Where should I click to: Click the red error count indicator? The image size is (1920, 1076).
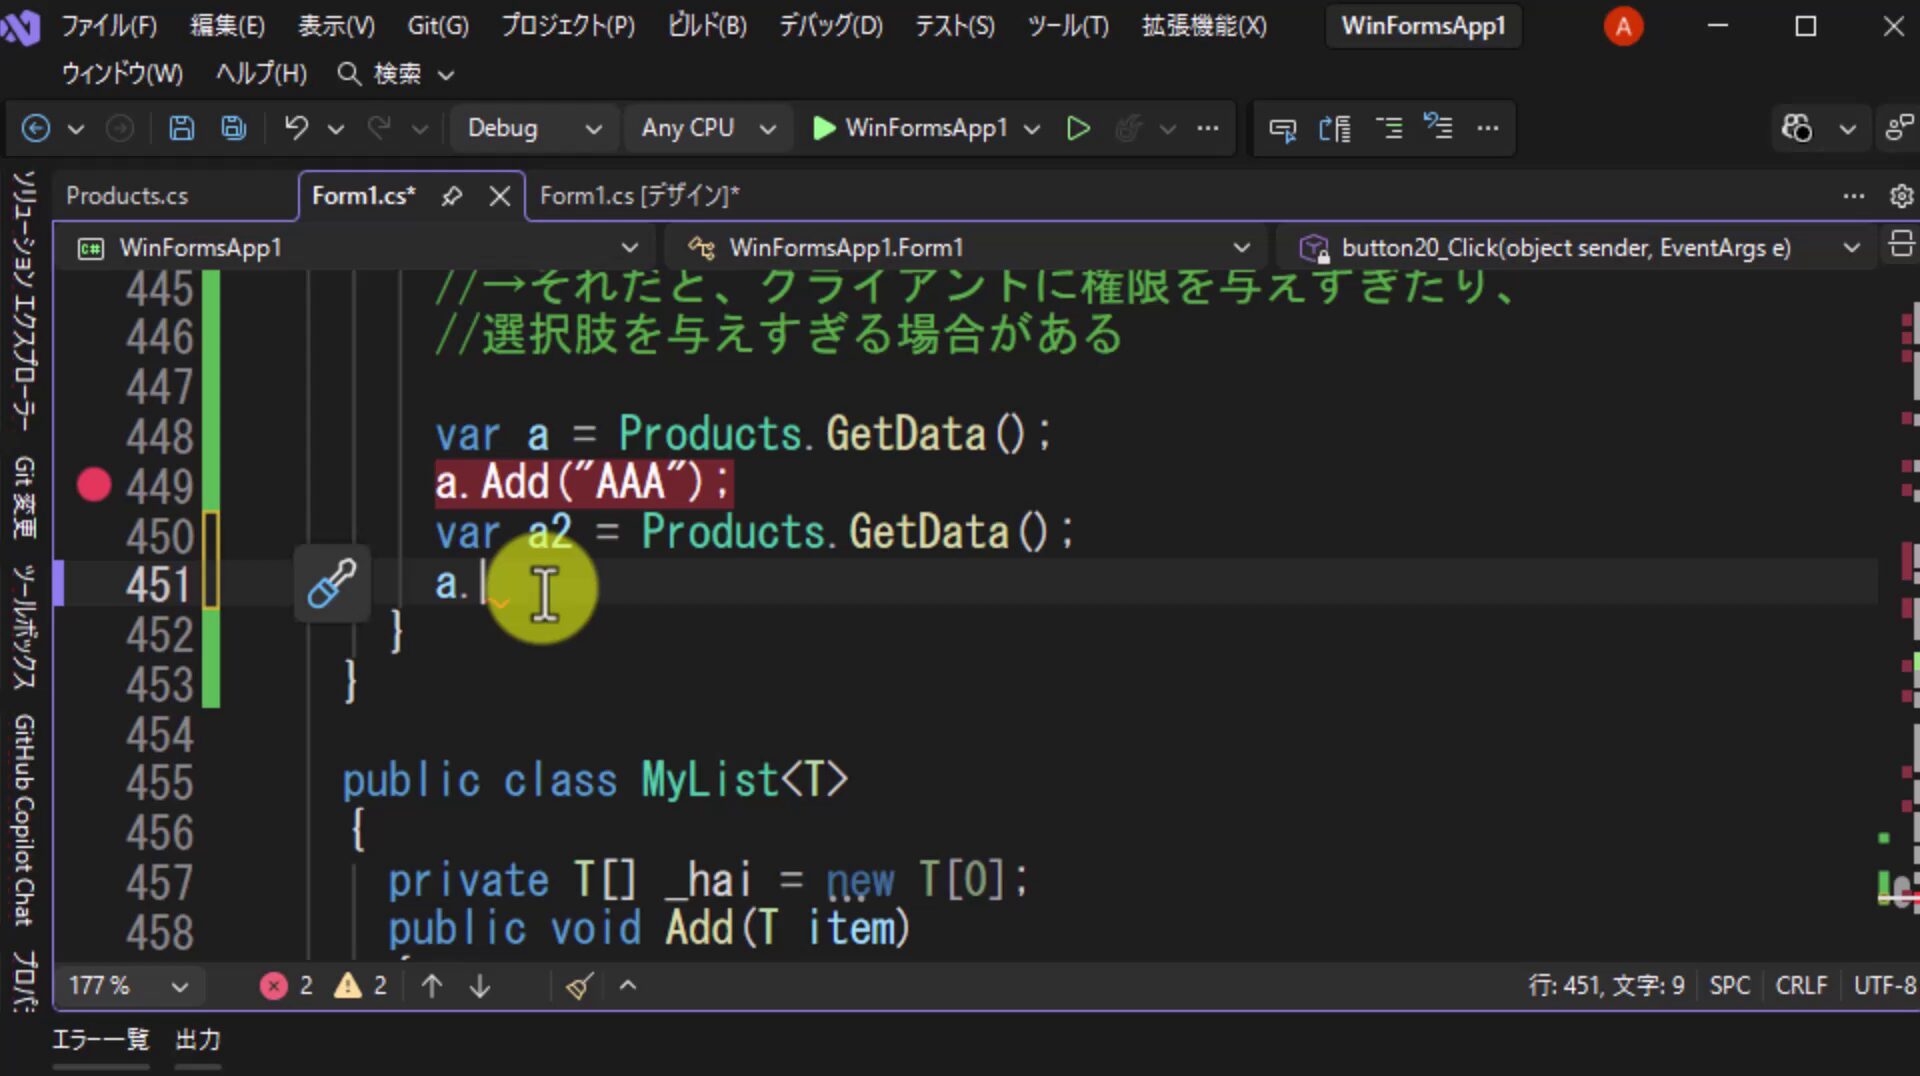[286, 986]
